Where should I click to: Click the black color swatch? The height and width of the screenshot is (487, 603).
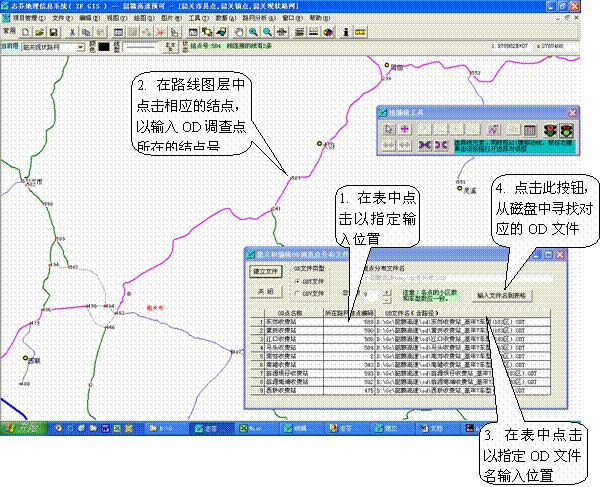[104, 47]
